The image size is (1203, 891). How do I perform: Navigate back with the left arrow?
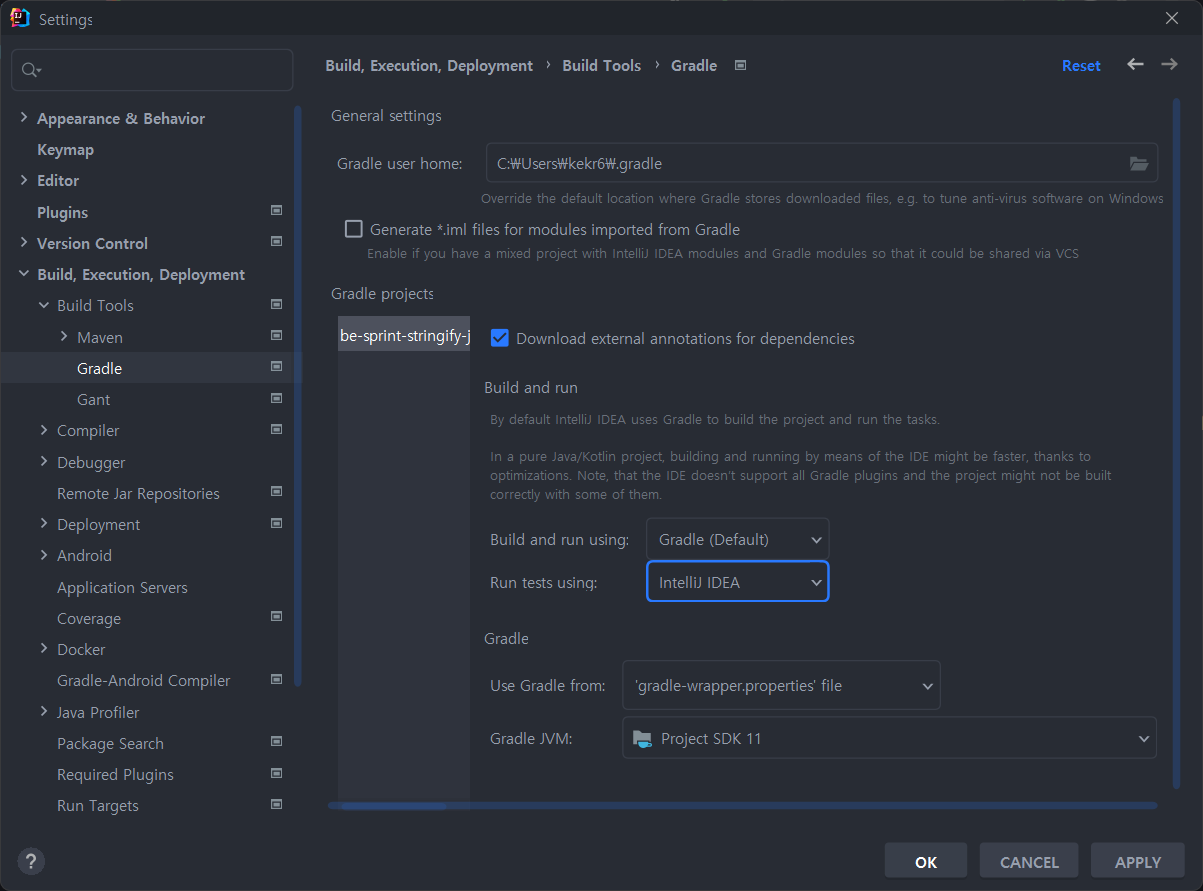coord(1135,64)
